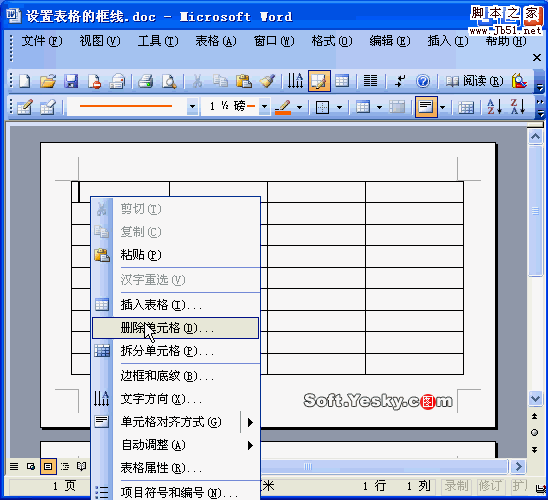Send the document by e-mail icon
The width and height of the screenshot is (548, 500).
click(x=117, y=81)
